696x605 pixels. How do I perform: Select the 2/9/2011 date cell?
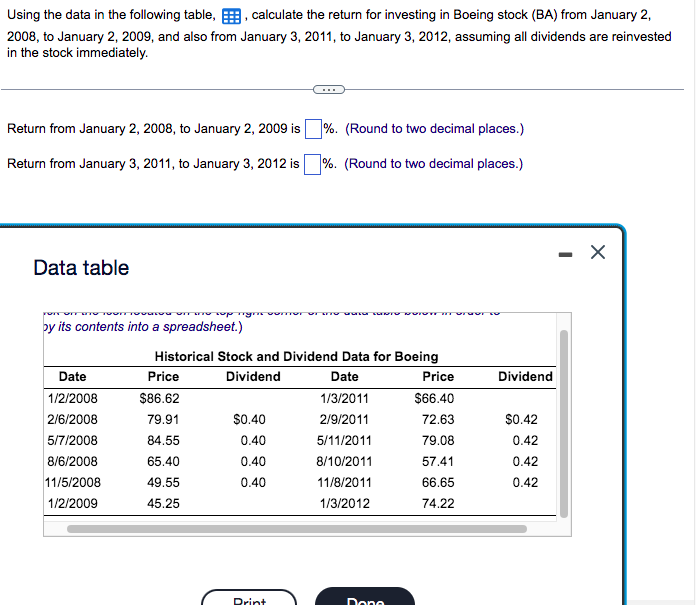344,419
